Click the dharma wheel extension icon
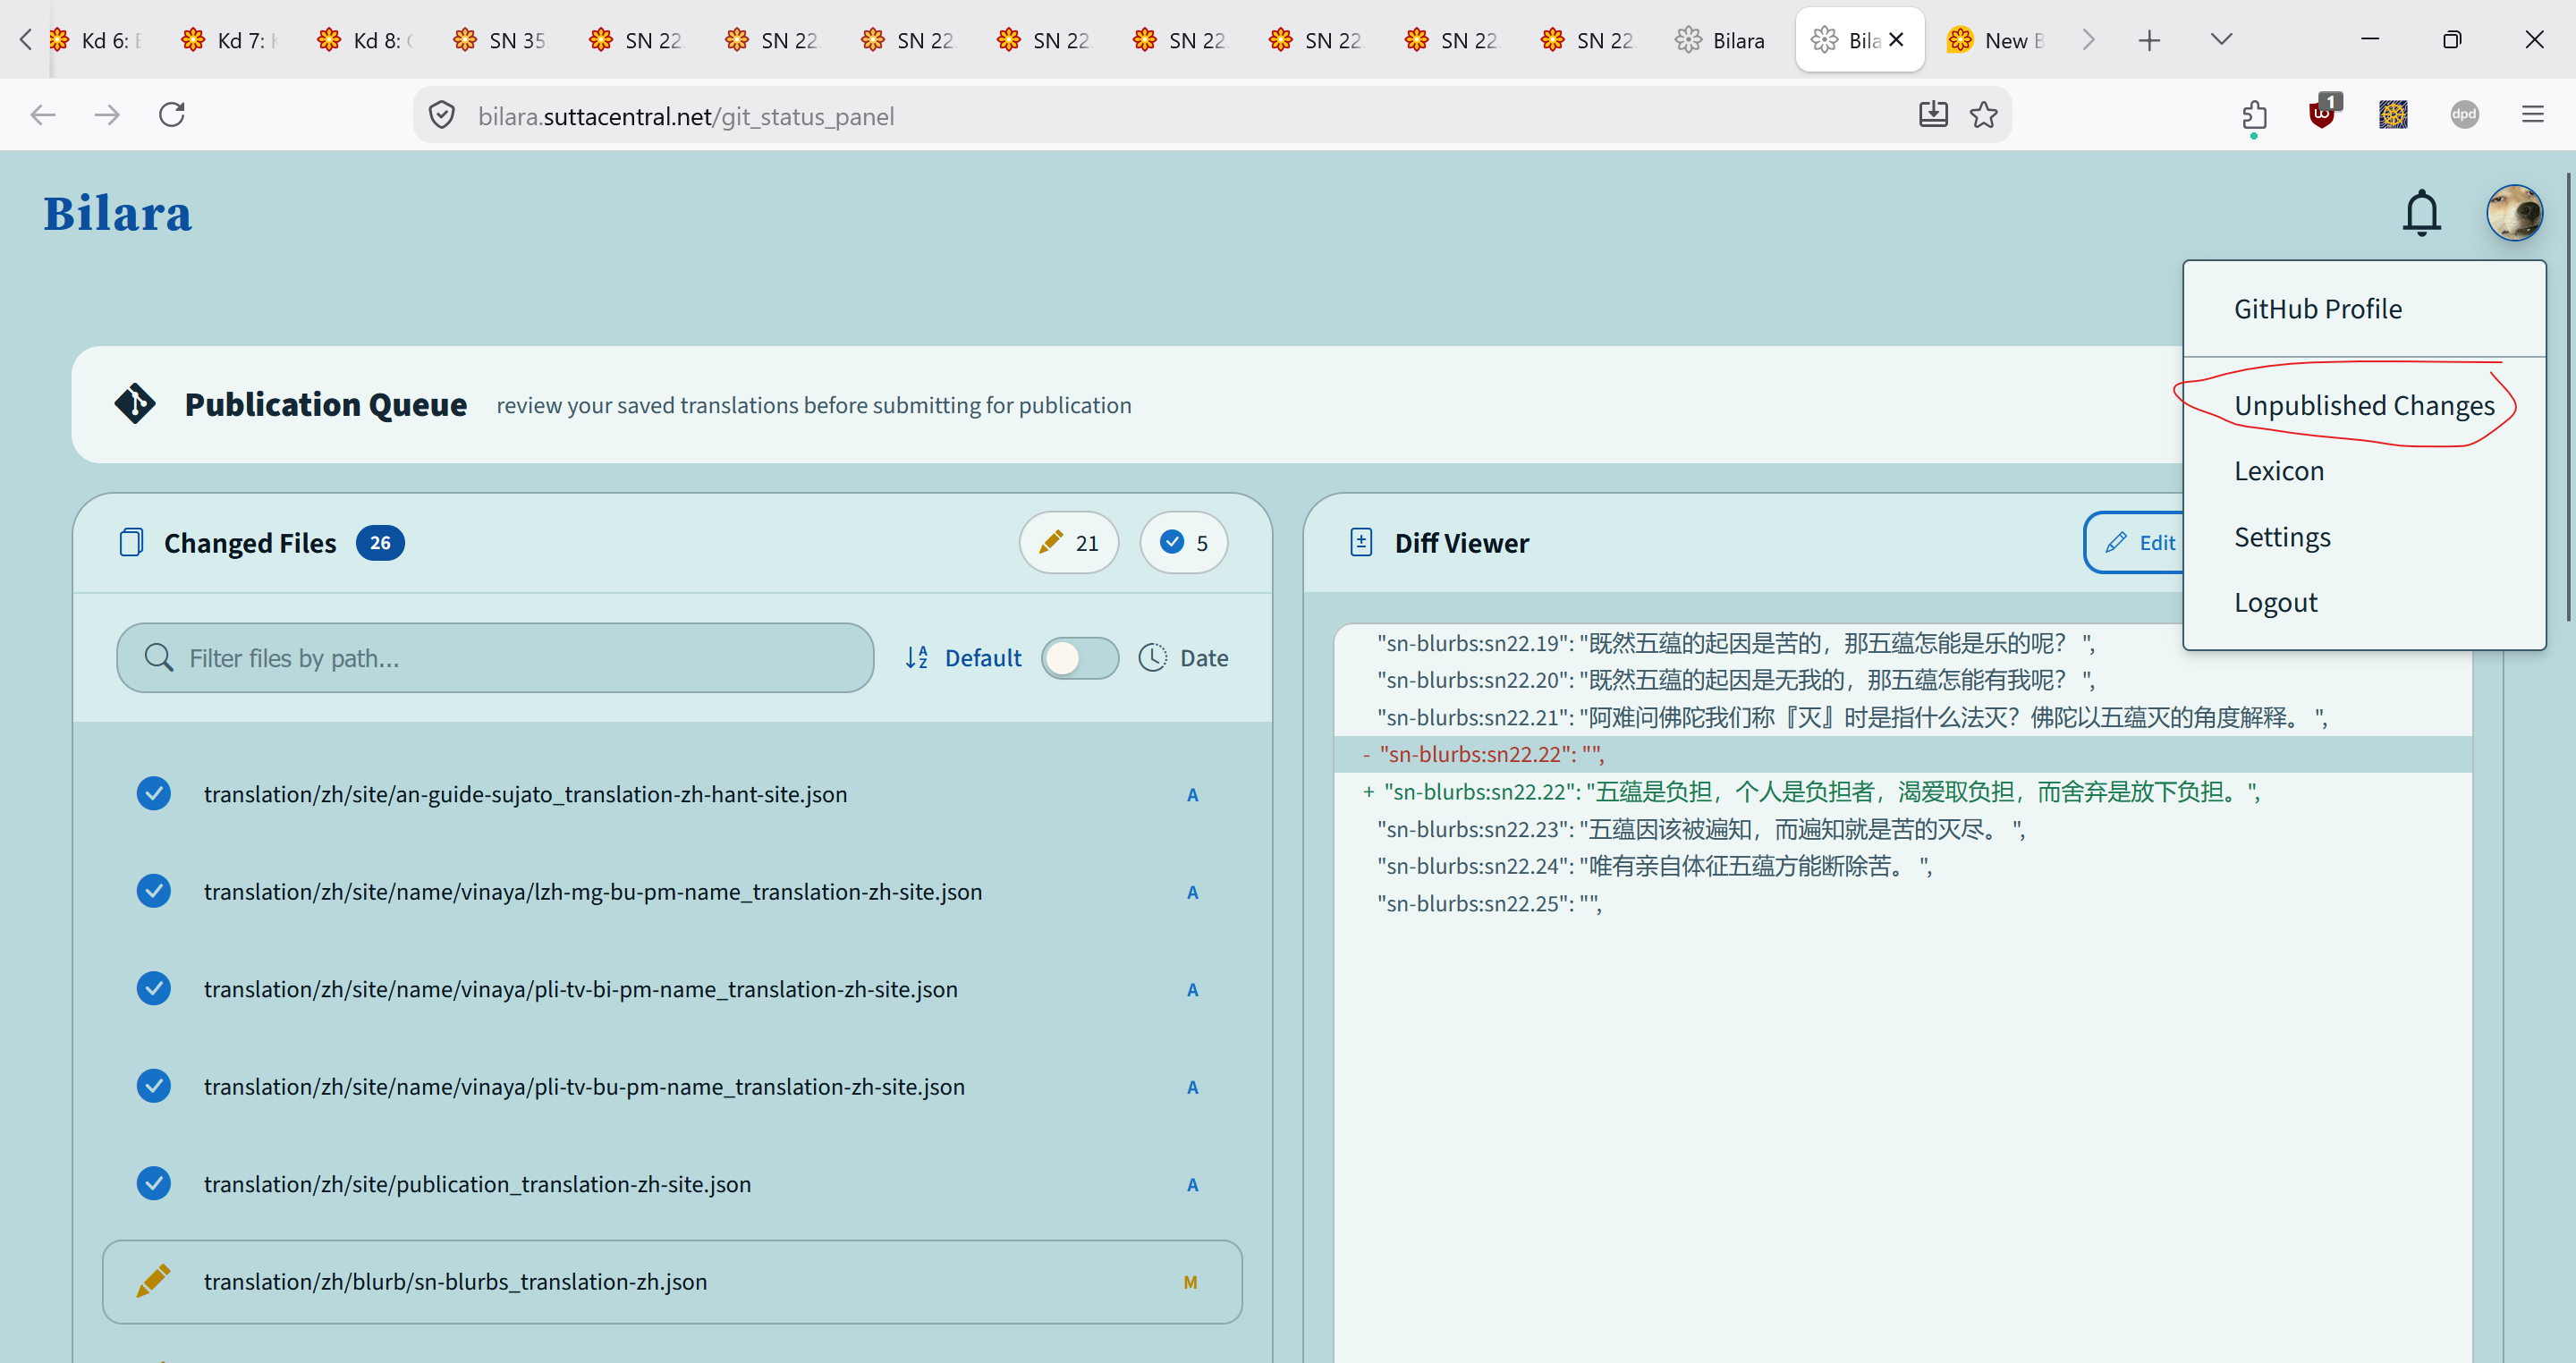Image resolution: width=2576 pixels, height=1363 pixels. [2393, 115]
